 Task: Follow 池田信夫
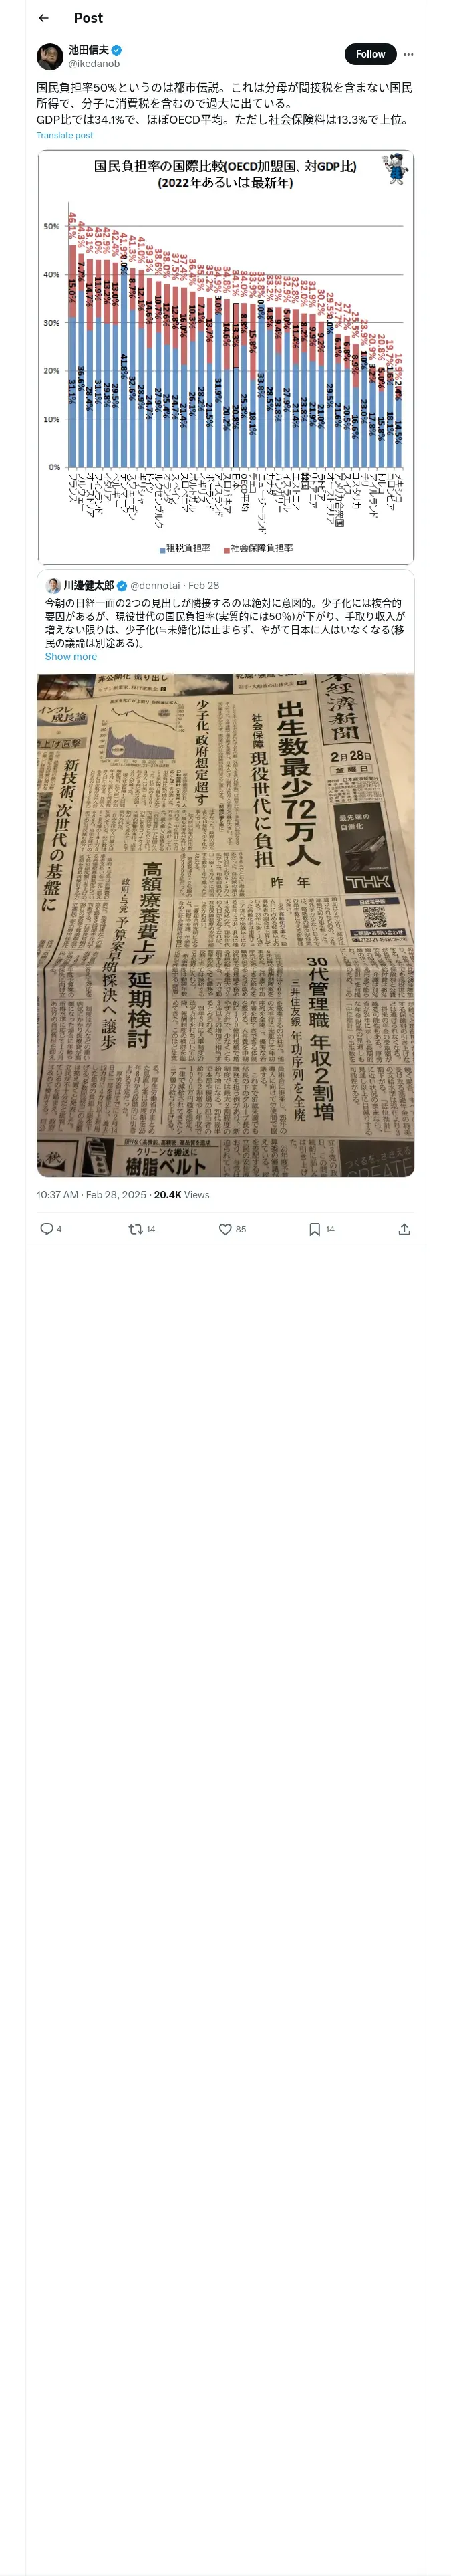click(x=370, y=54)
